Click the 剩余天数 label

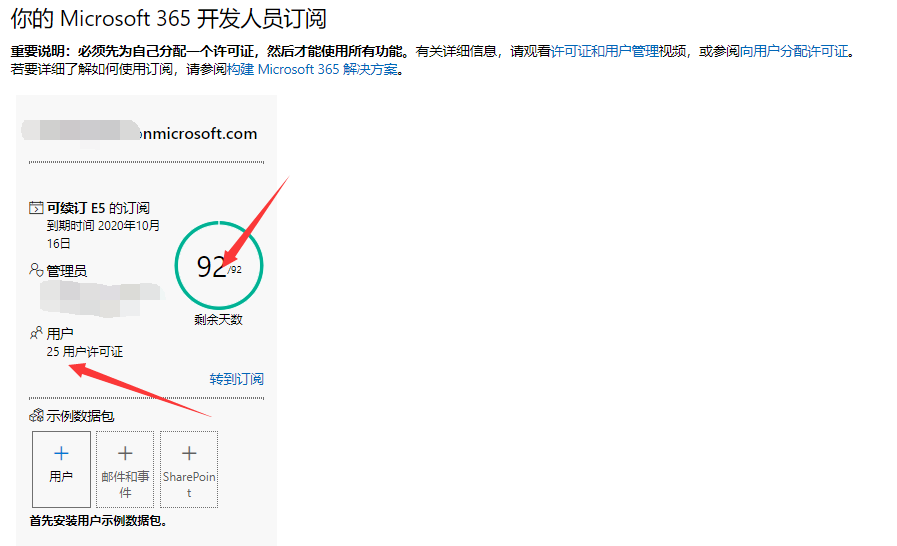point(219,319)
